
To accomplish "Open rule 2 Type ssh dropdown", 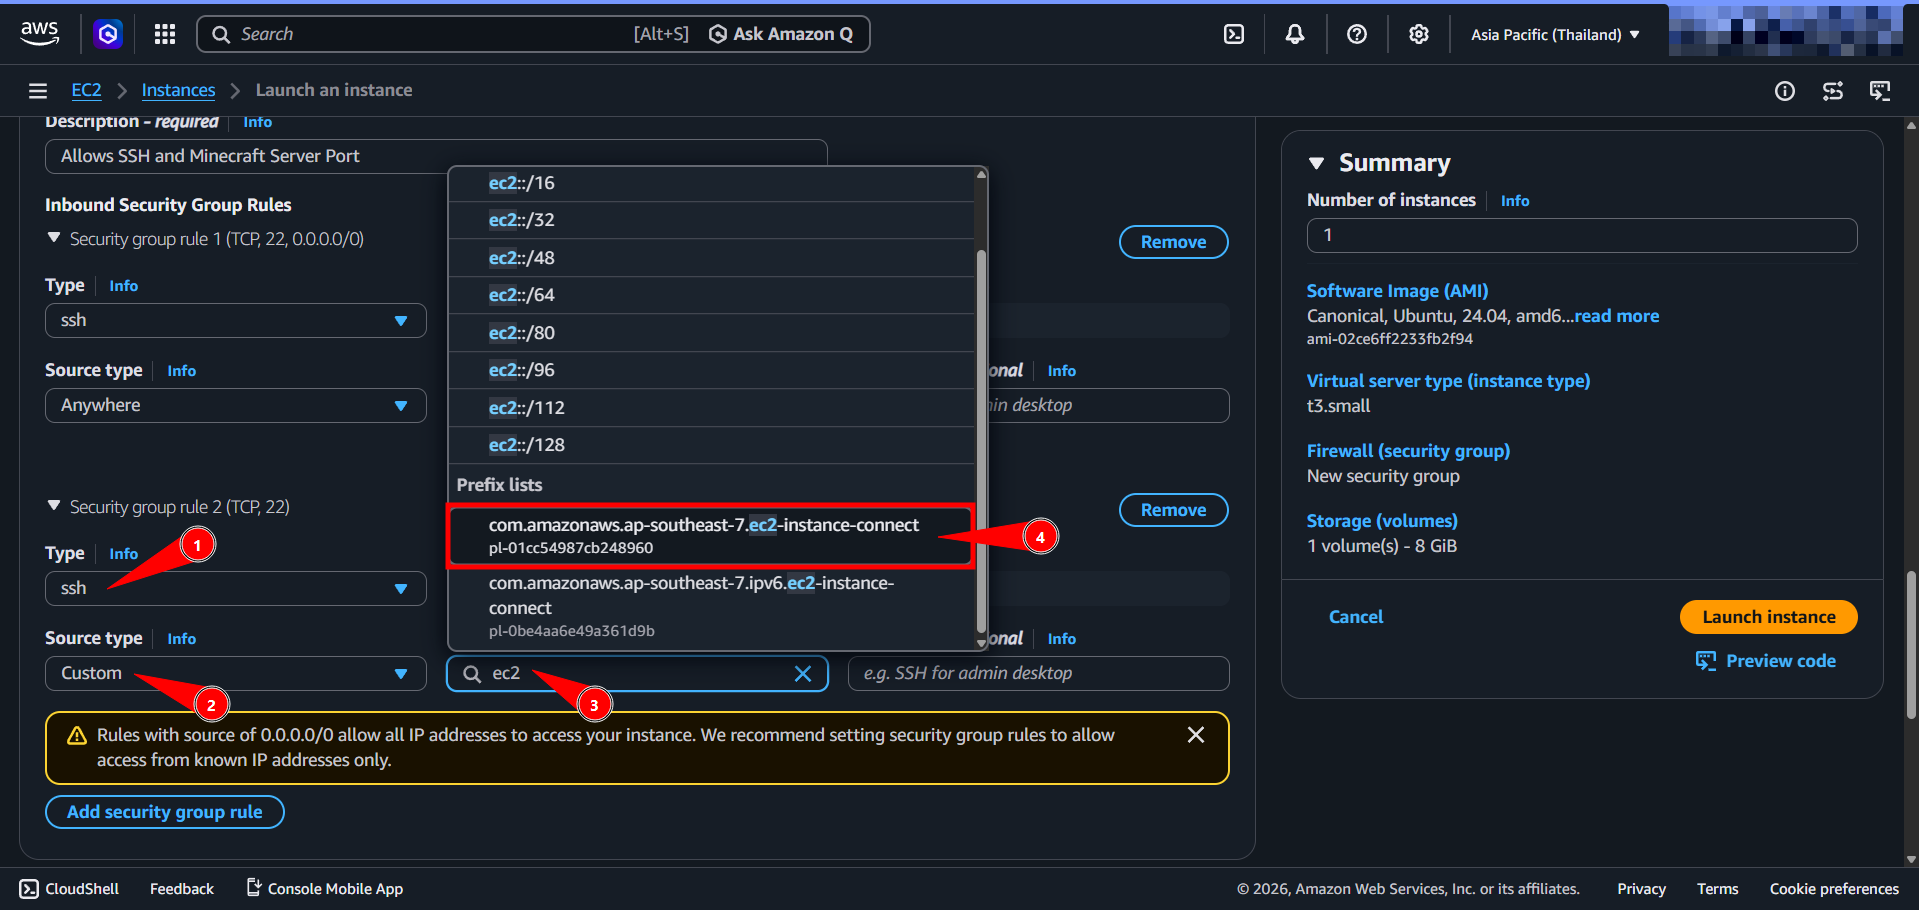I will [236, 589].
